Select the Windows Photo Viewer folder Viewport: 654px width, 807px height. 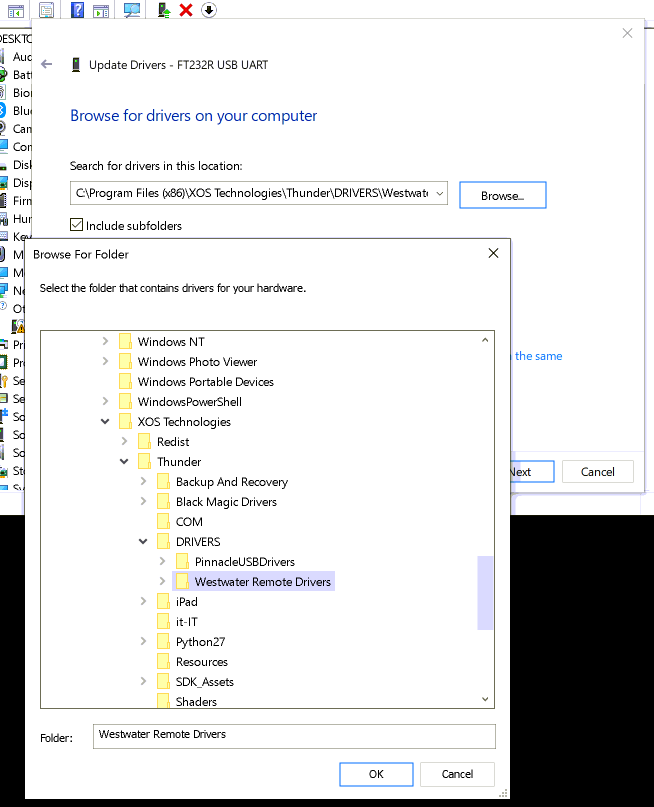pos(197,362)
